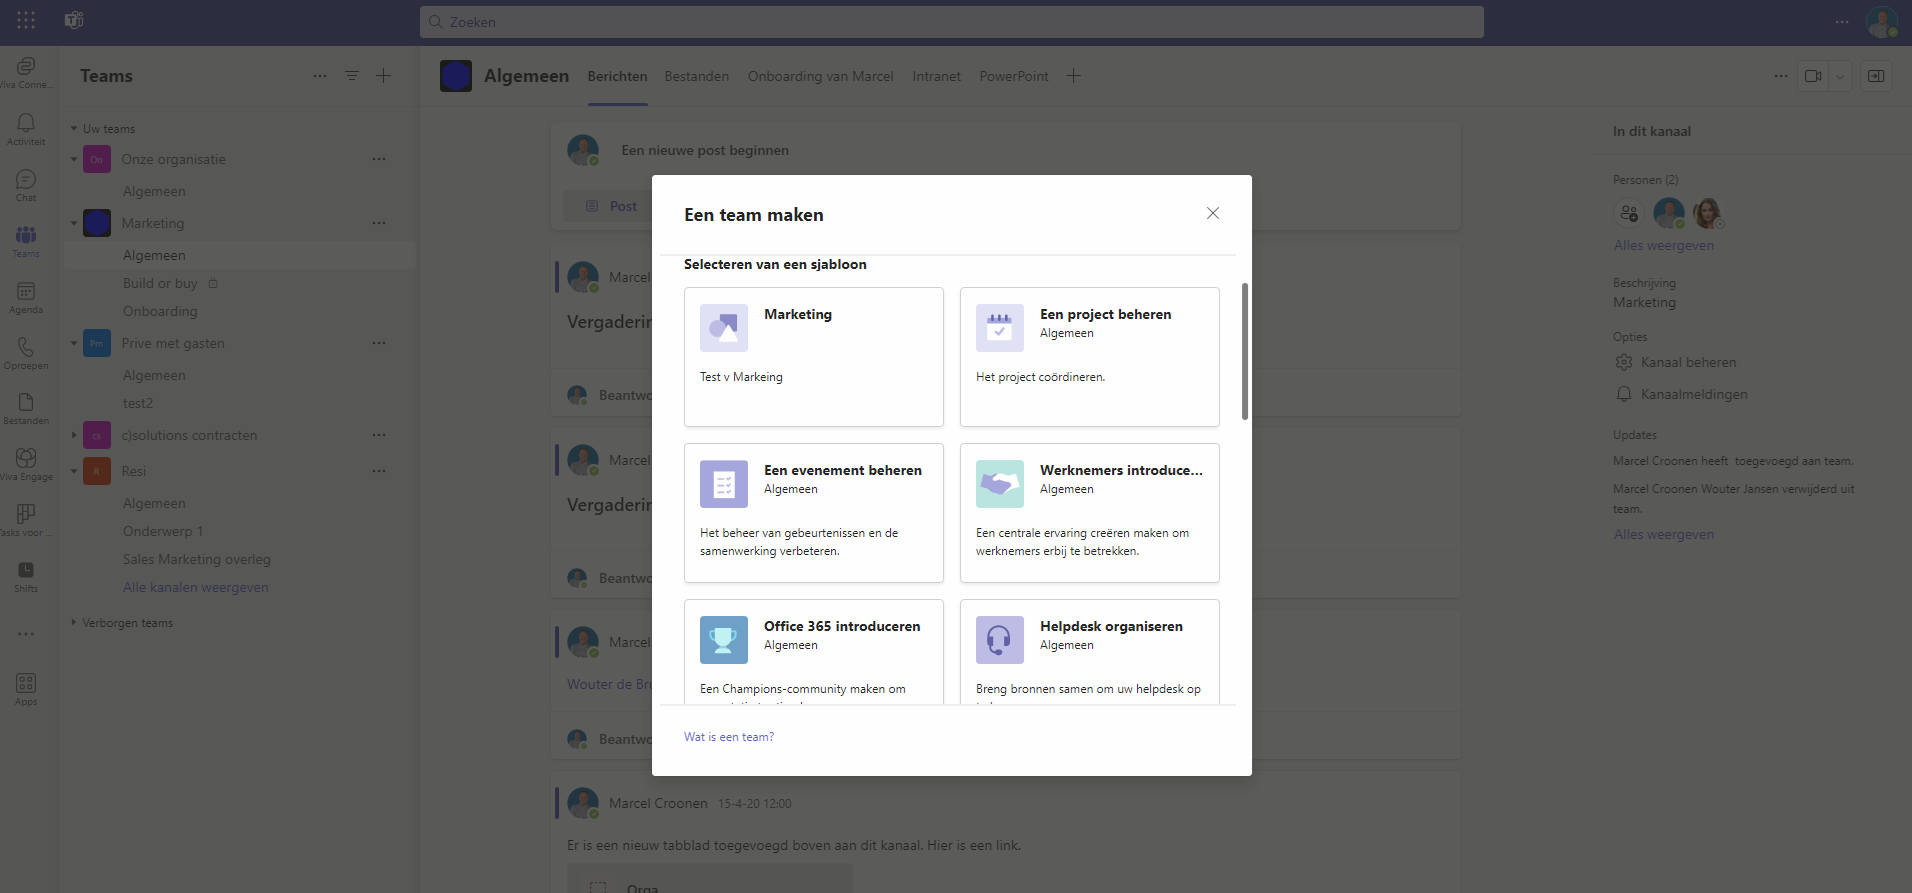Collapse the Prive met gasten team
This screenshot has height=893, width=1912.
point(74,343)
